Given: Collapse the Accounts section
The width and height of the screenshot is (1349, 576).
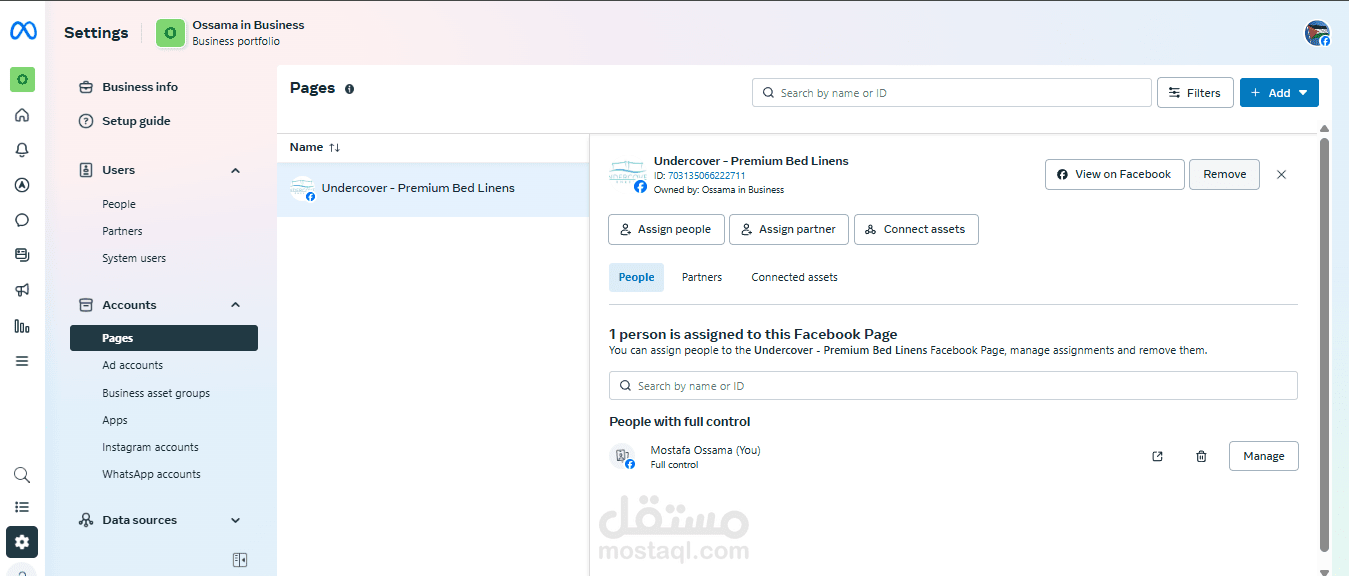Looking at the screenshot, I should click(236, 305).
